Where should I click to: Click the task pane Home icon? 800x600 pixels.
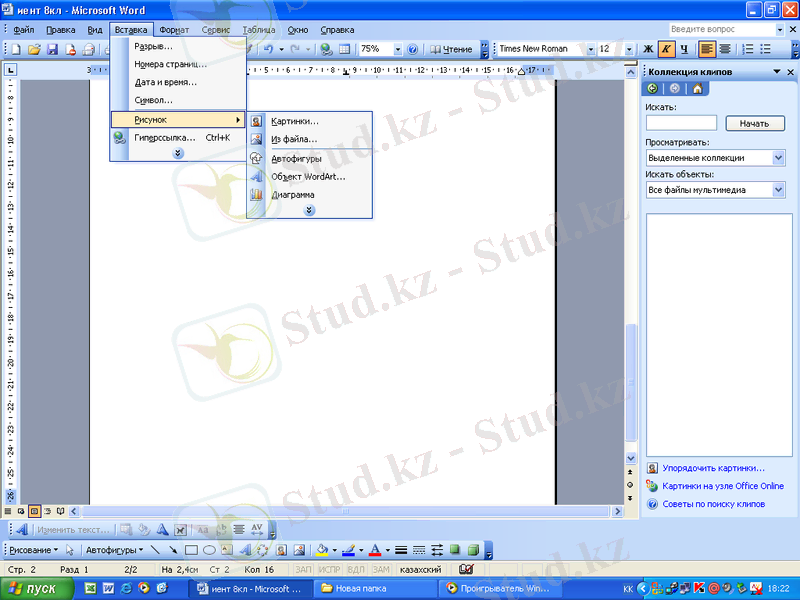[697, 88]
